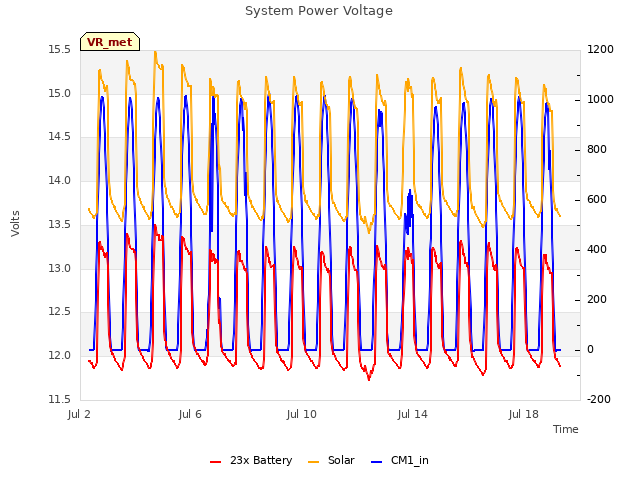Click the Jul 18 x-axis tick label
This screenshot has height=480, width=640.
tap(524, 415)
